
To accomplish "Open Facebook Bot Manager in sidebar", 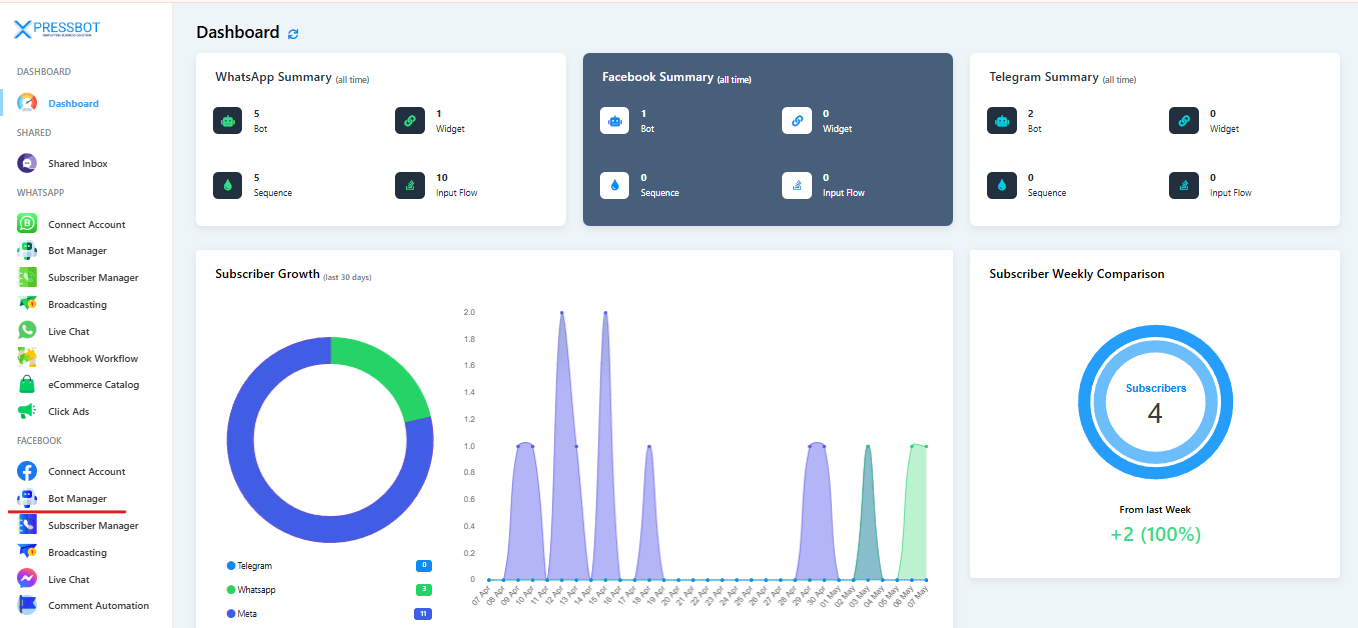I will (x=77, y=498).
